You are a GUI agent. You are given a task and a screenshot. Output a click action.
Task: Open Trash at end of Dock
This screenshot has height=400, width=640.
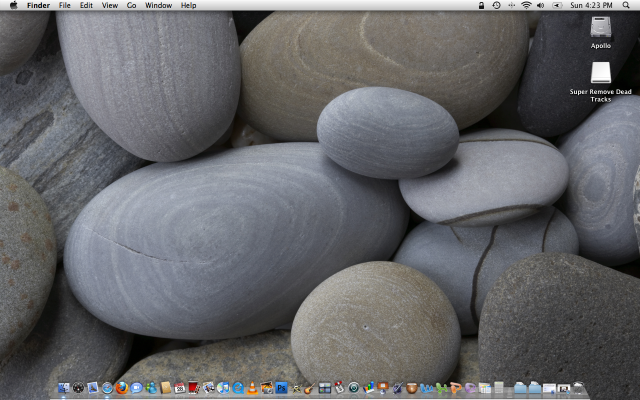pos(578,388)
